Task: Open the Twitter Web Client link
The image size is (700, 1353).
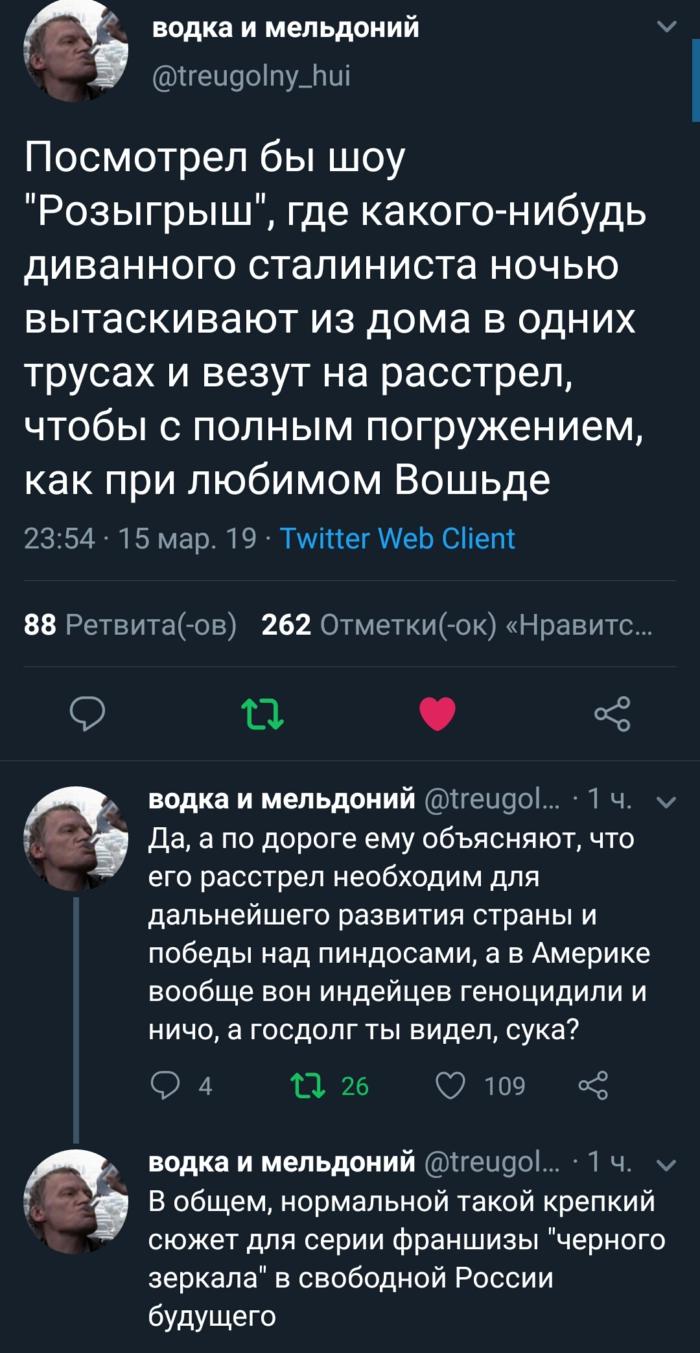Action: coord(396,538)
